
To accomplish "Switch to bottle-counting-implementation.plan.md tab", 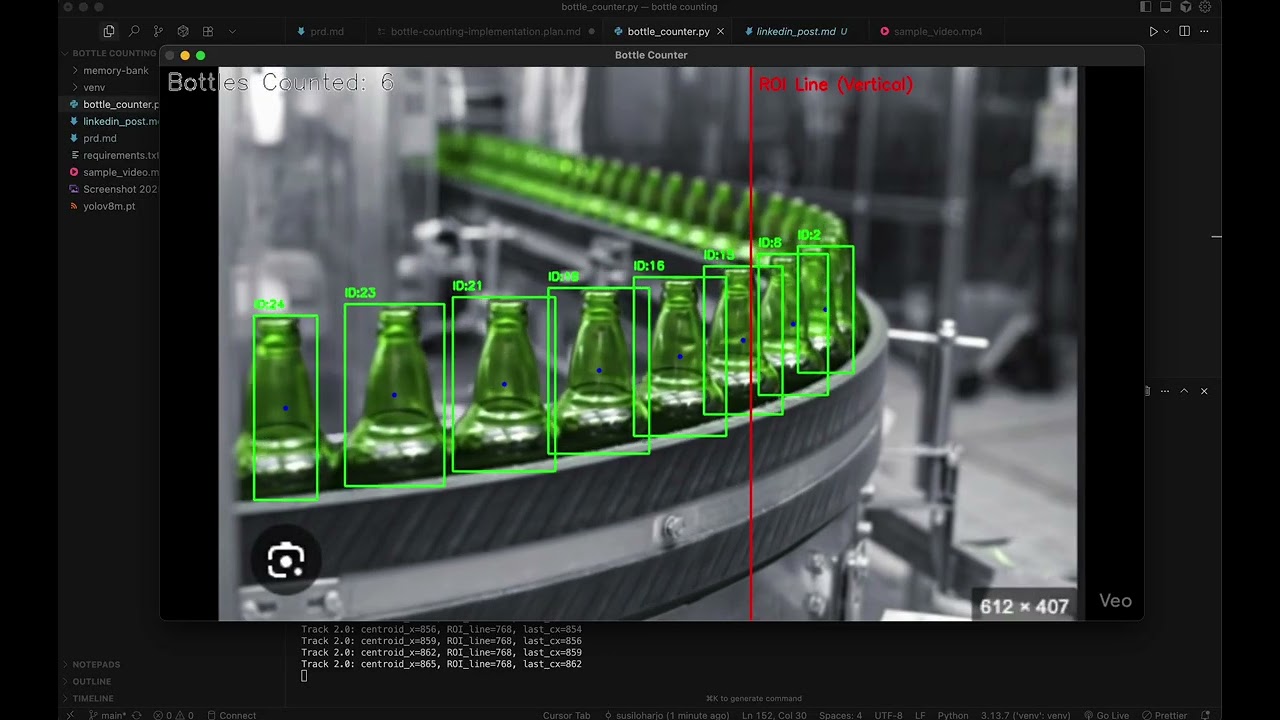I will (x=485, y=31).
